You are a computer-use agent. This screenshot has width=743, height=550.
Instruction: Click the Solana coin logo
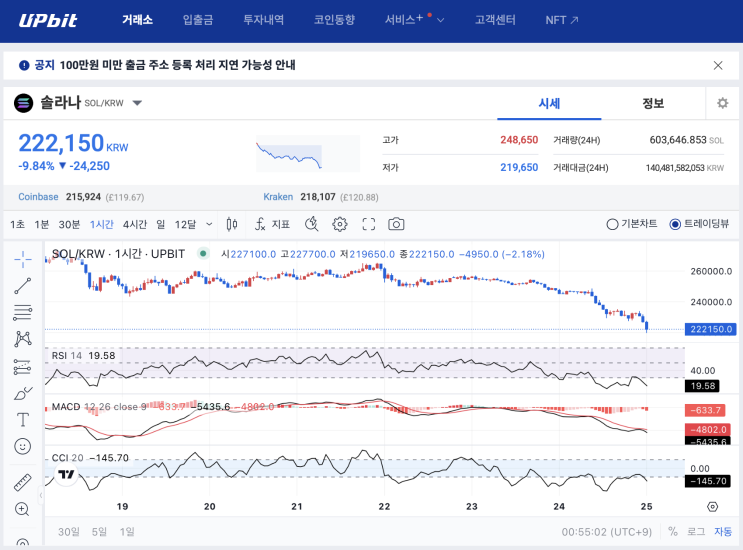(x=23, y=103)
